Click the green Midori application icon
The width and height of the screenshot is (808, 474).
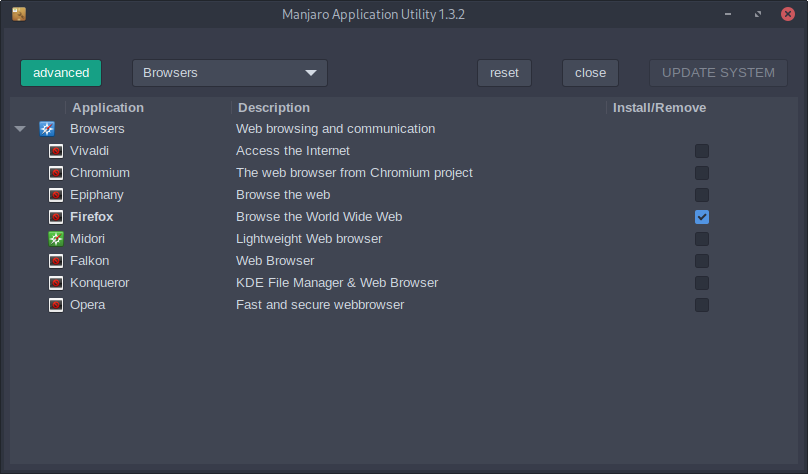click(56, 239)
